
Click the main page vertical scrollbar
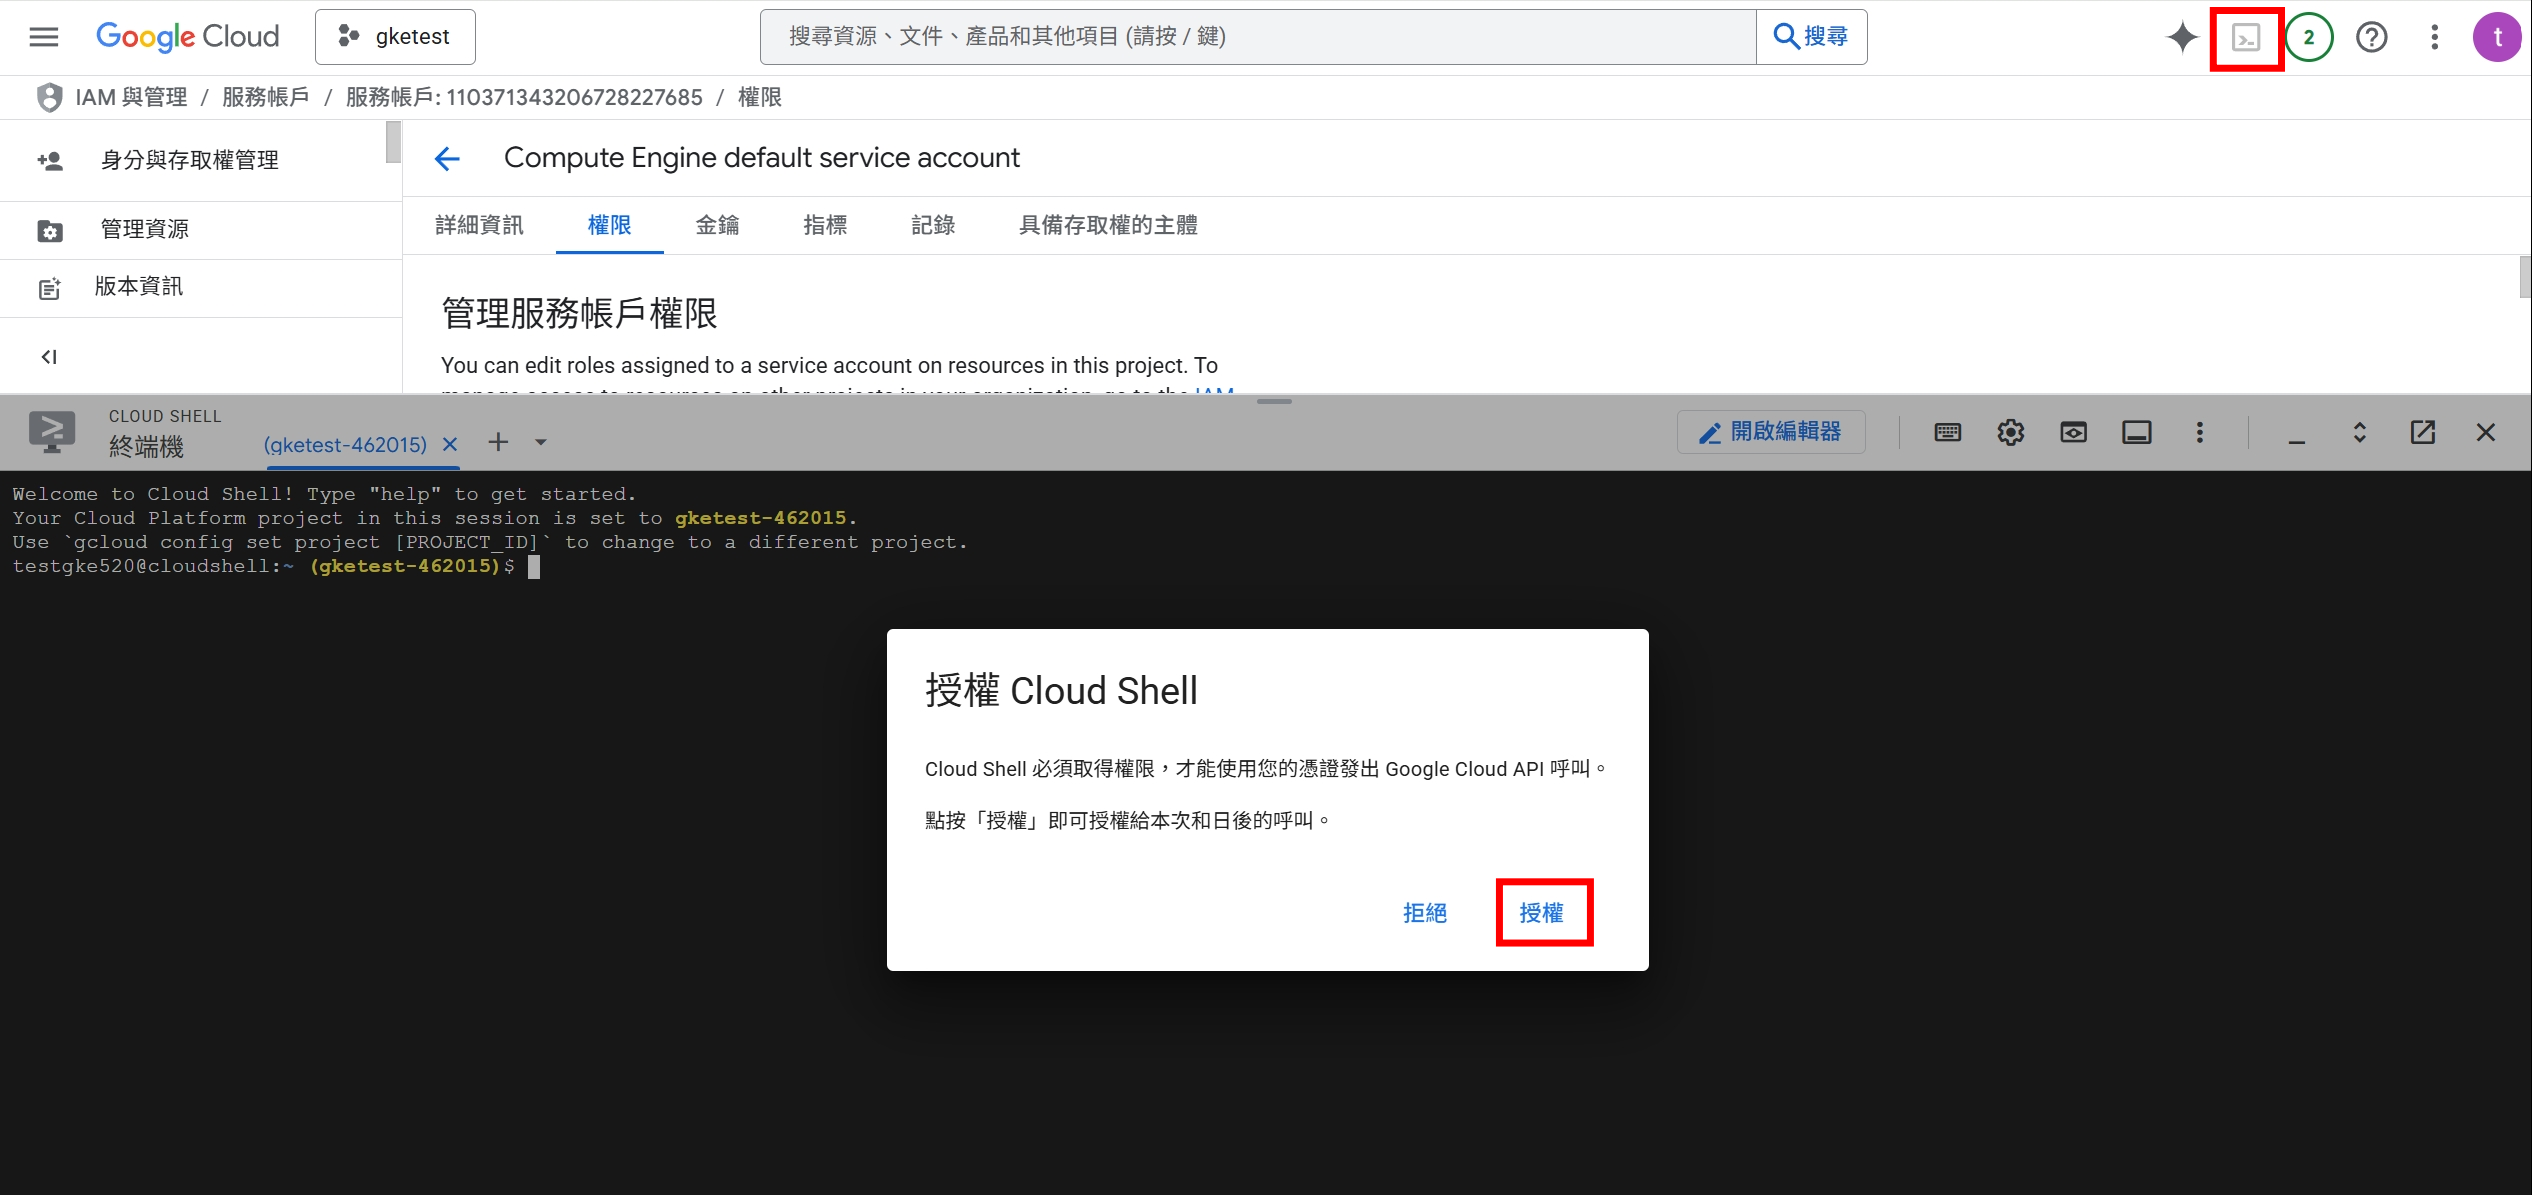click(x=2524, y=277)
